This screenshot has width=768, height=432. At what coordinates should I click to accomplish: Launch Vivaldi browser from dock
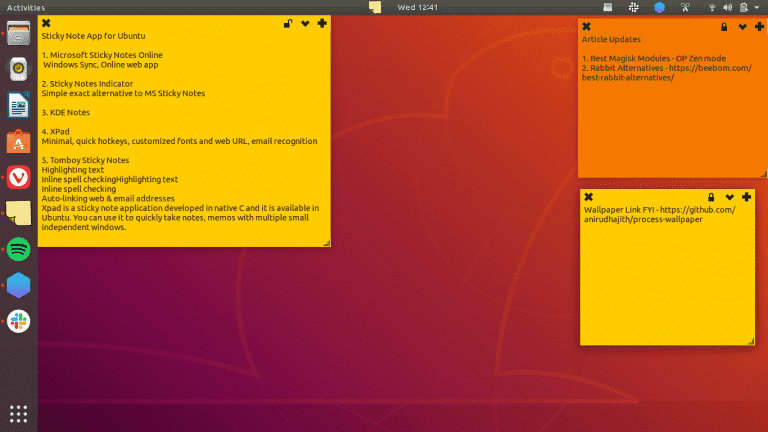18,177
